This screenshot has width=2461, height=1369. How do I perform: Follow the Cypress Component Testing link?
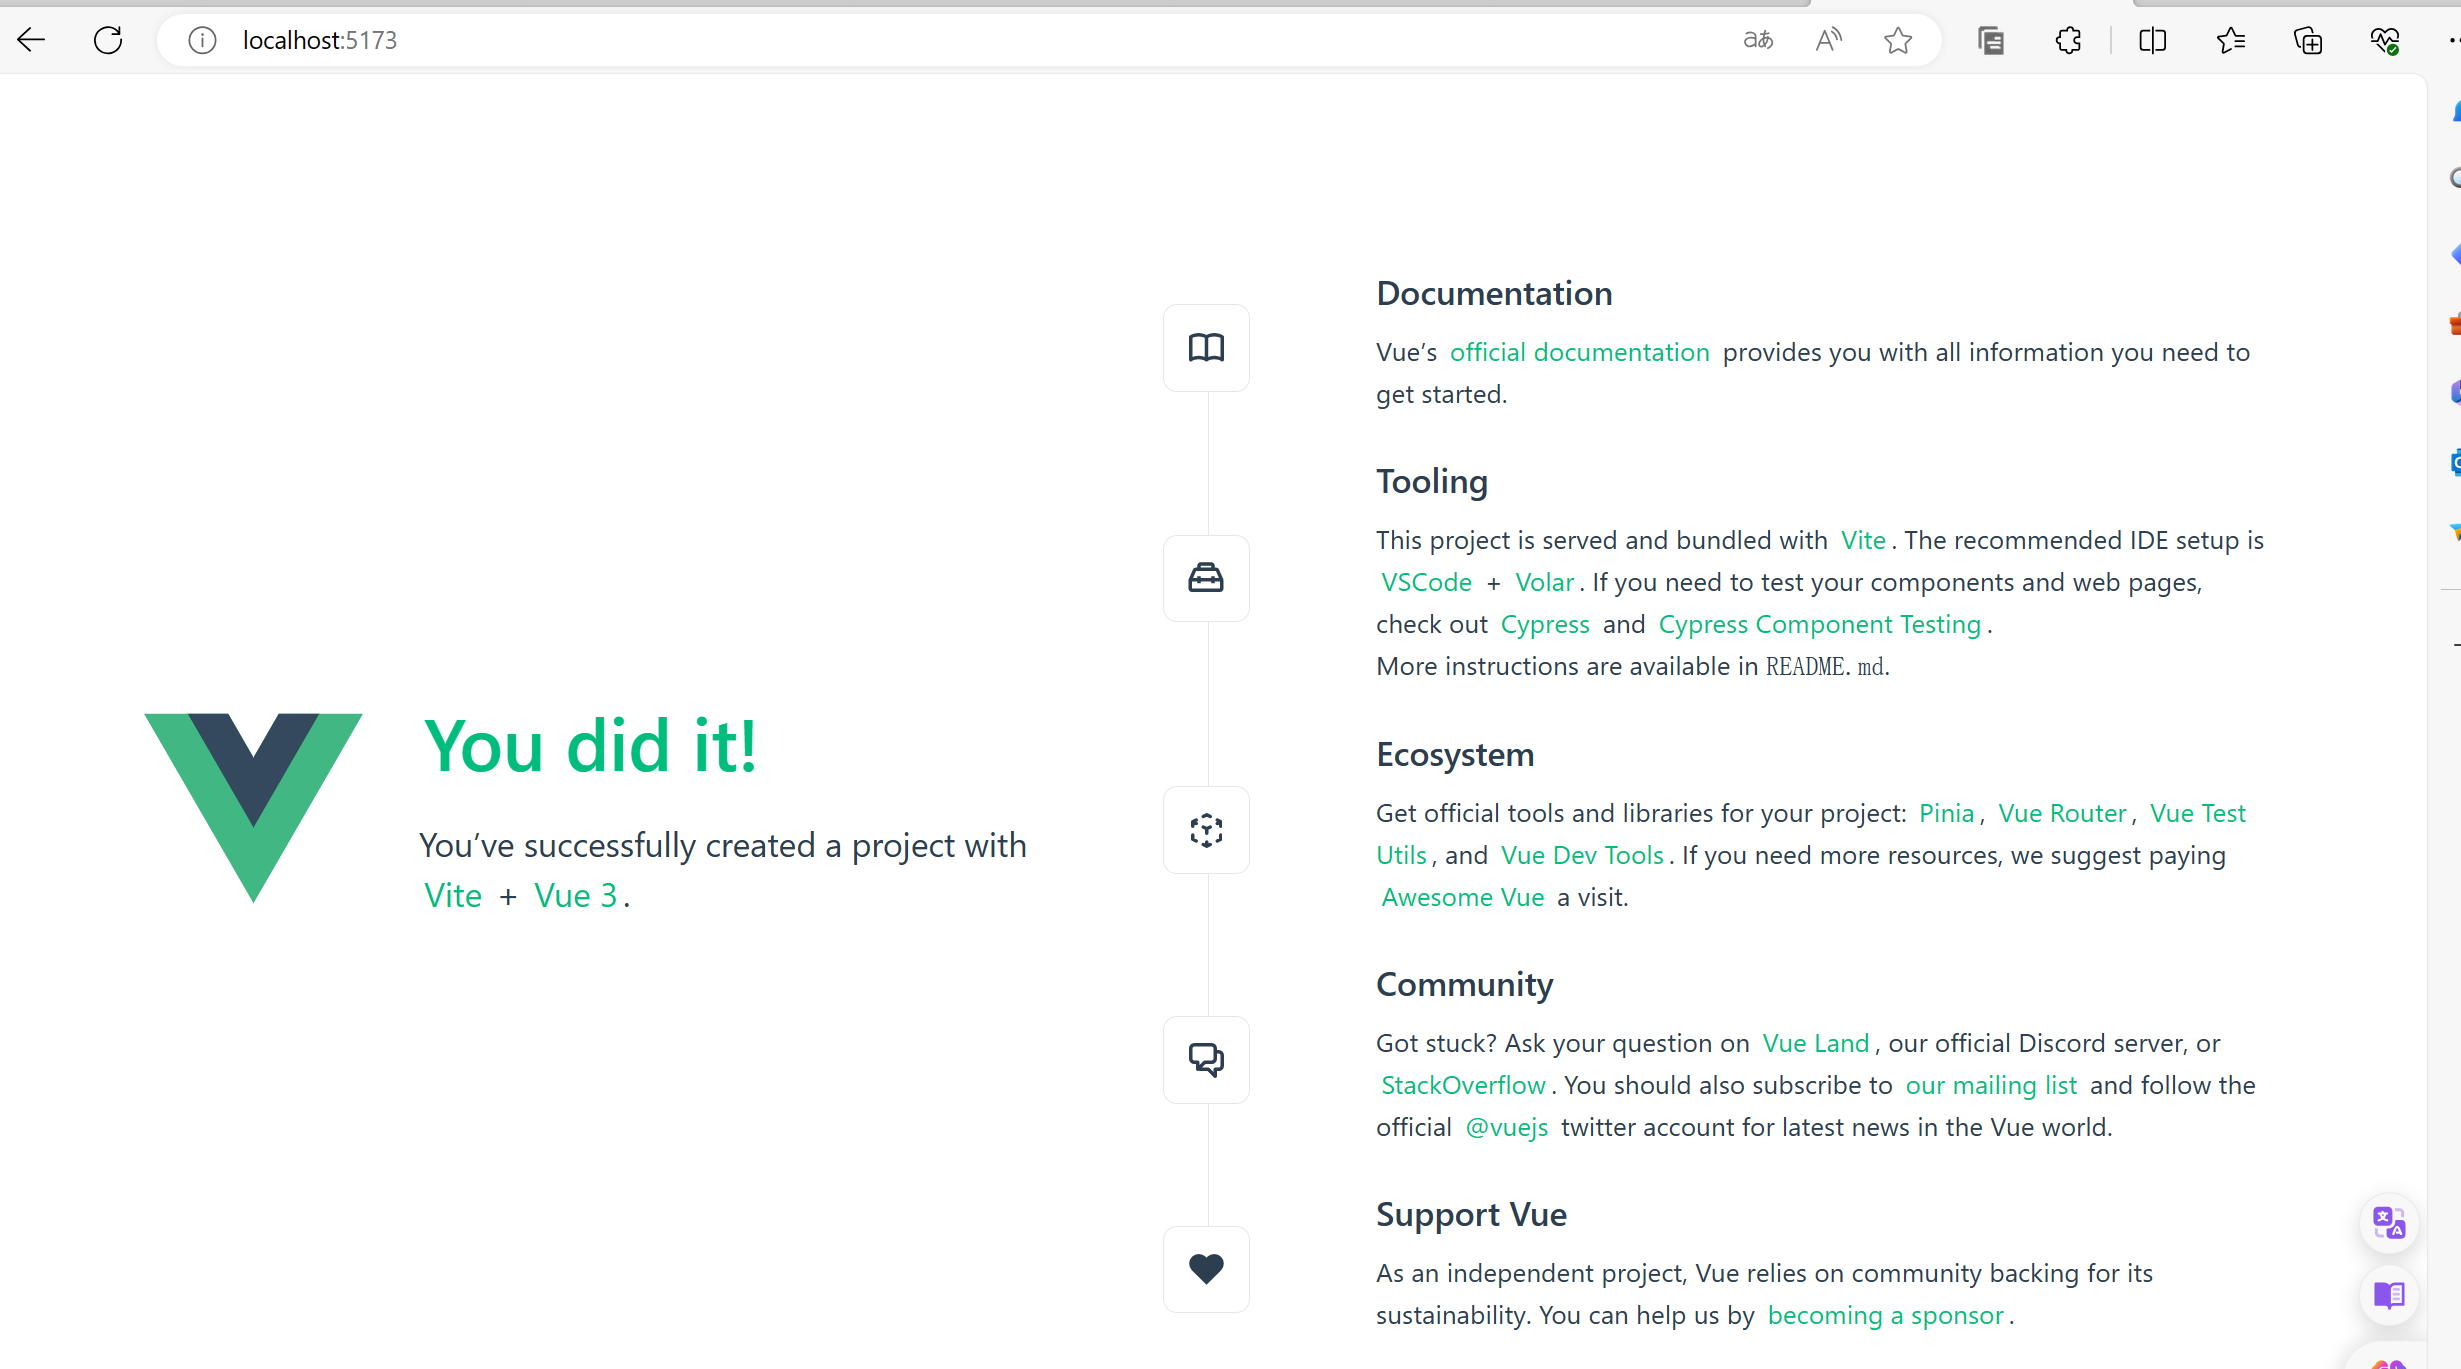[1819, 624]
